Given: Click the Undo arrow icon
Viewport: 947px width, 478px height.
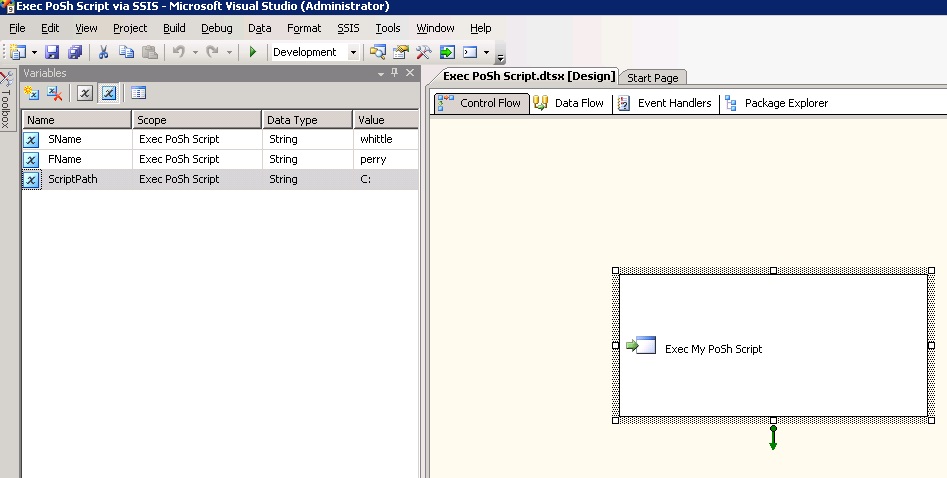Looking at the screenshot, I should [x=178, y=53].
